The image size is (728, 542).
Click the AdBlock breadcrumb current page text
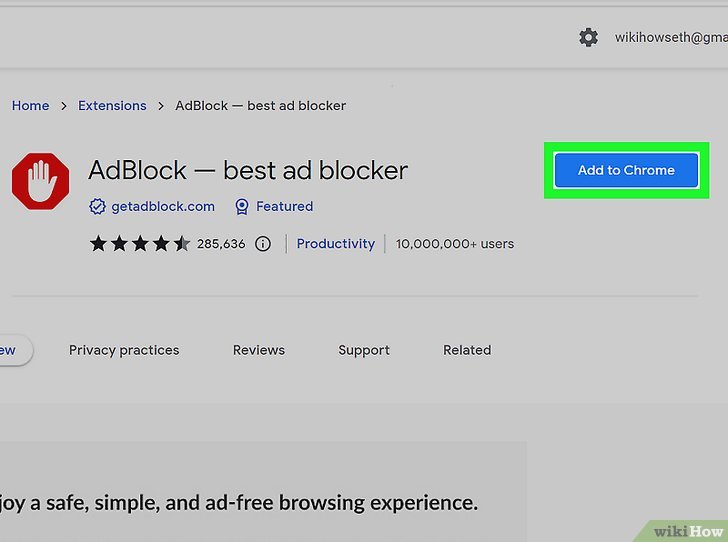tap(260, 105)
